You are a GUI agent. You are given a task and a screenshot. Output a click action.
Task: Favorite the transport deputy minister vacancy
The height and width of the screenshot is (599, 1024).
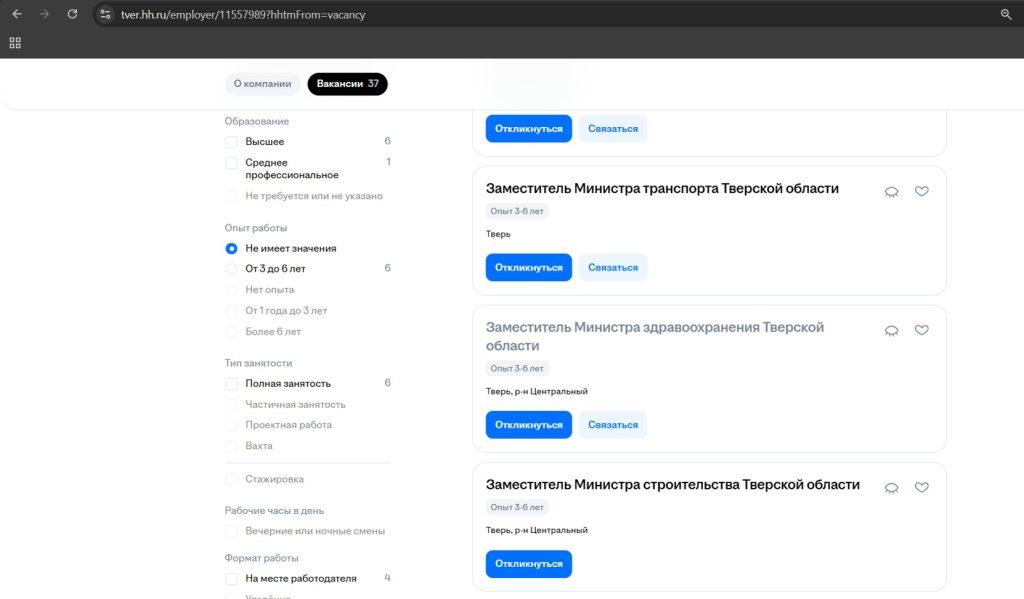click(922, 191)
